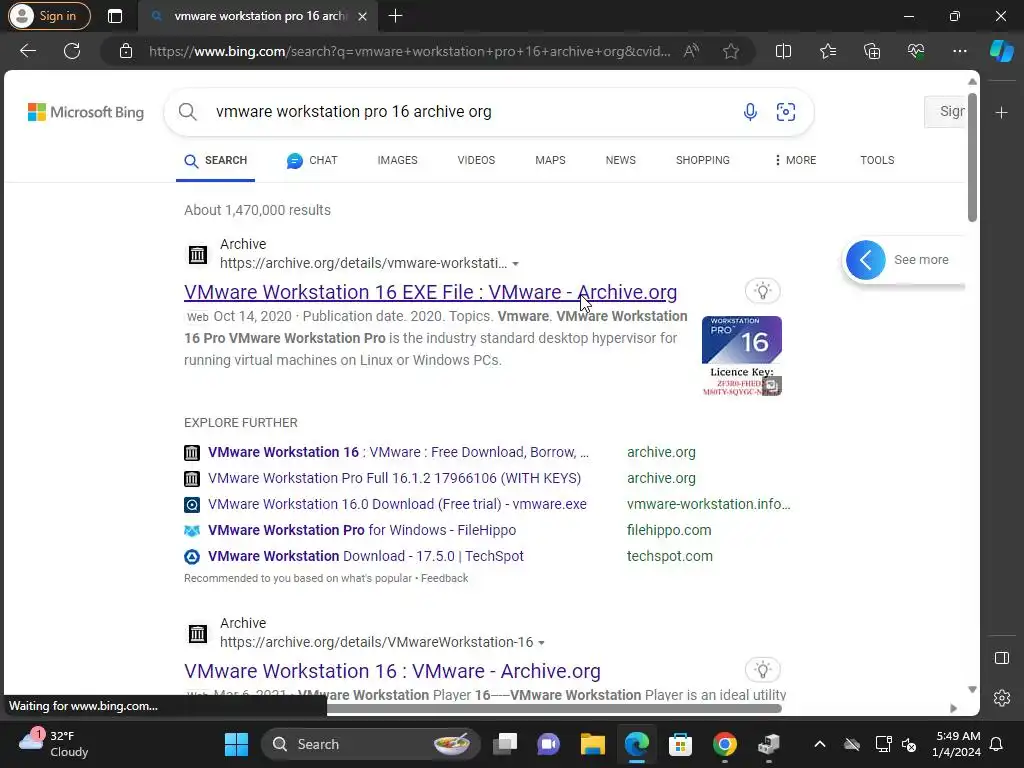Open the Windows Start menu
Screen dimensions: 1024x768
[x=236, y=744]
